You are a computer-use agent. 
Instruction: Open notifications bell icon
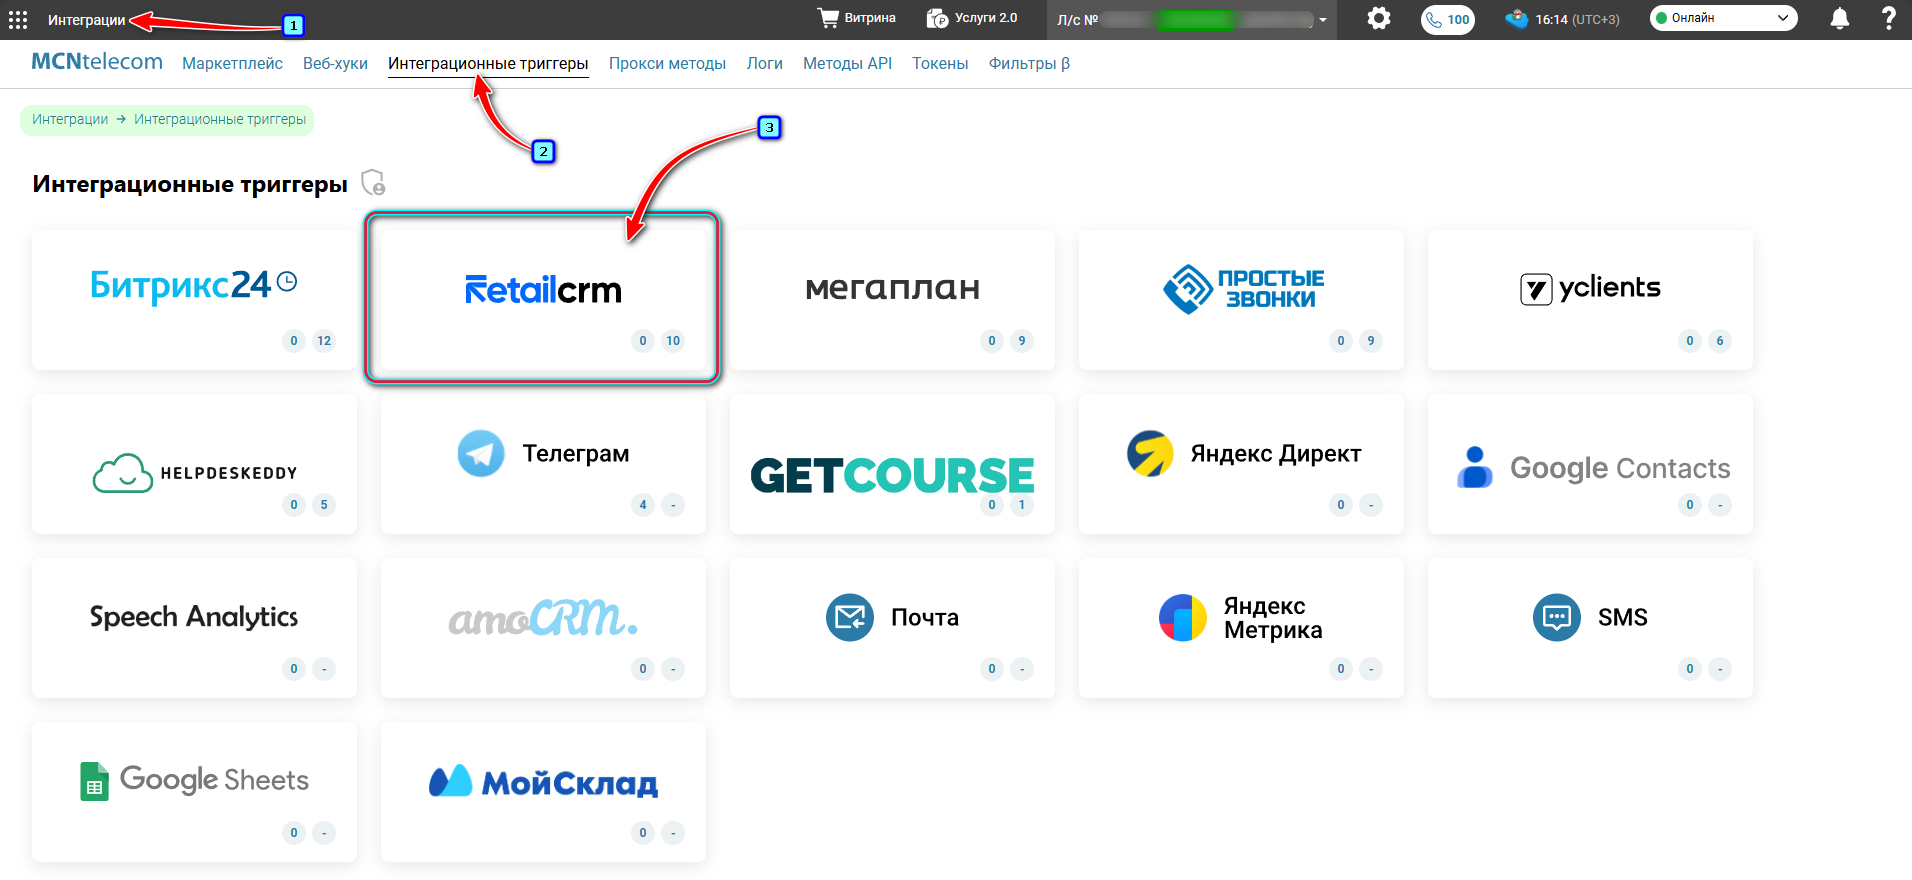(1840, 18)
